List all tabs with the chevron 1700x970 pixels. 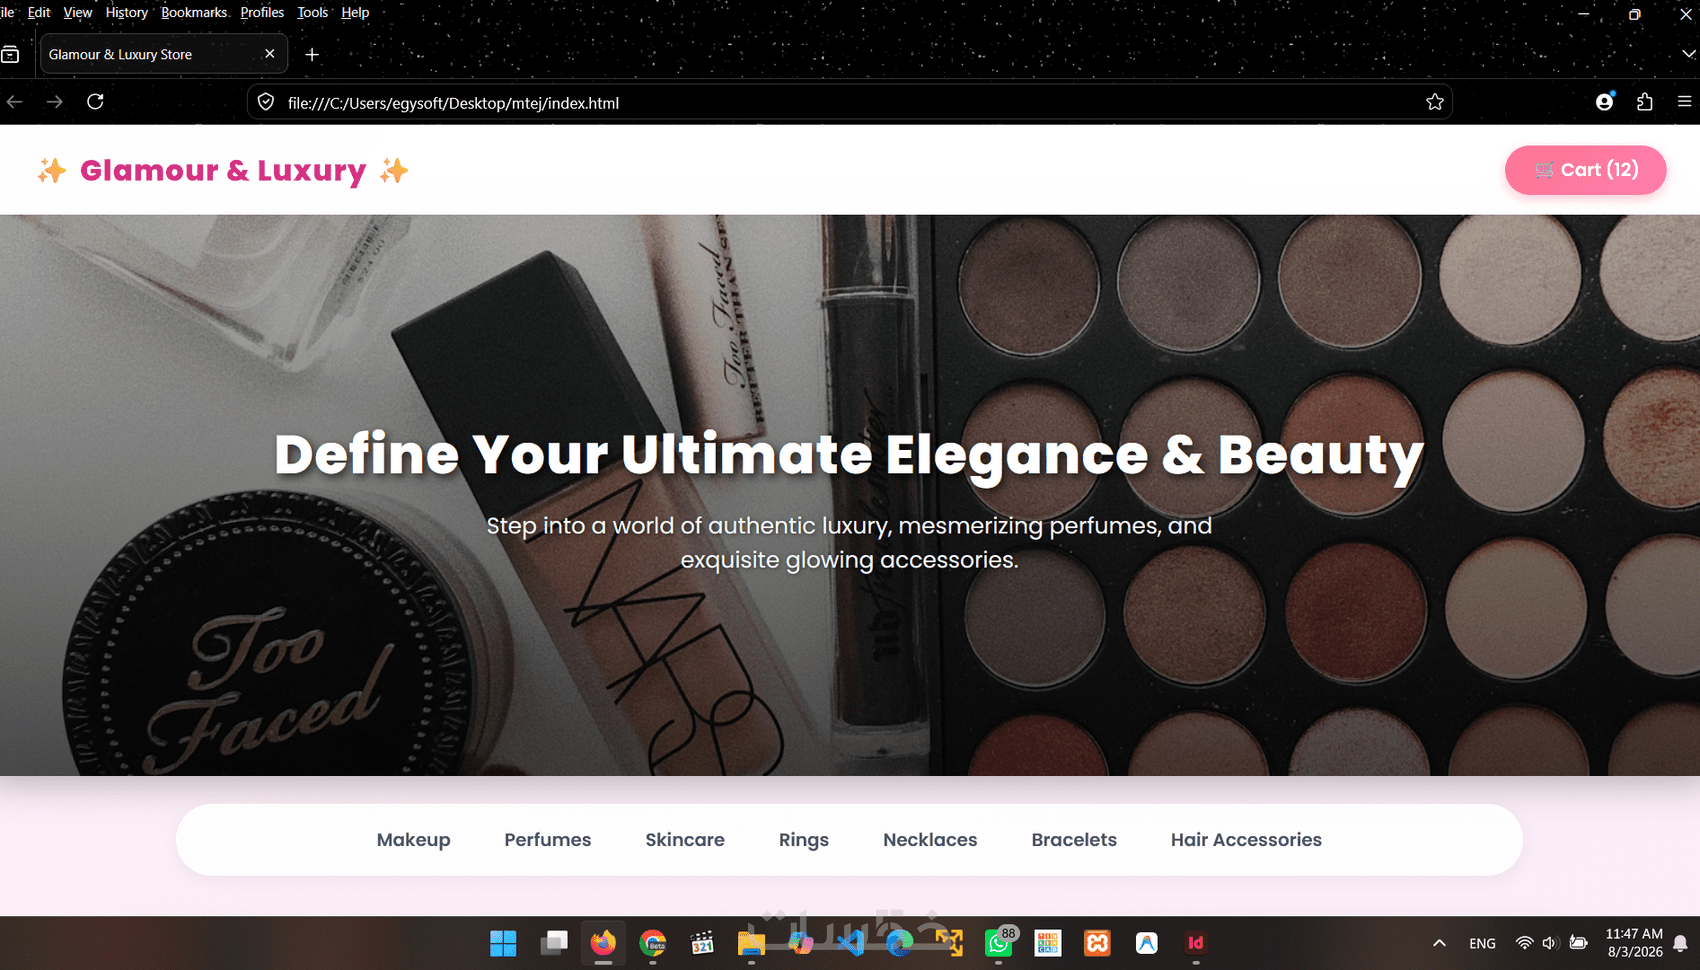tap(1688, 54)
